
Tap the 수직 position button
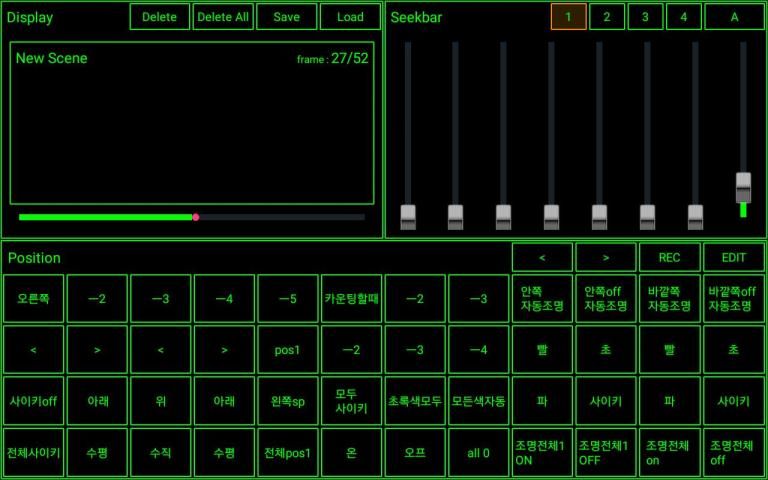161,452
